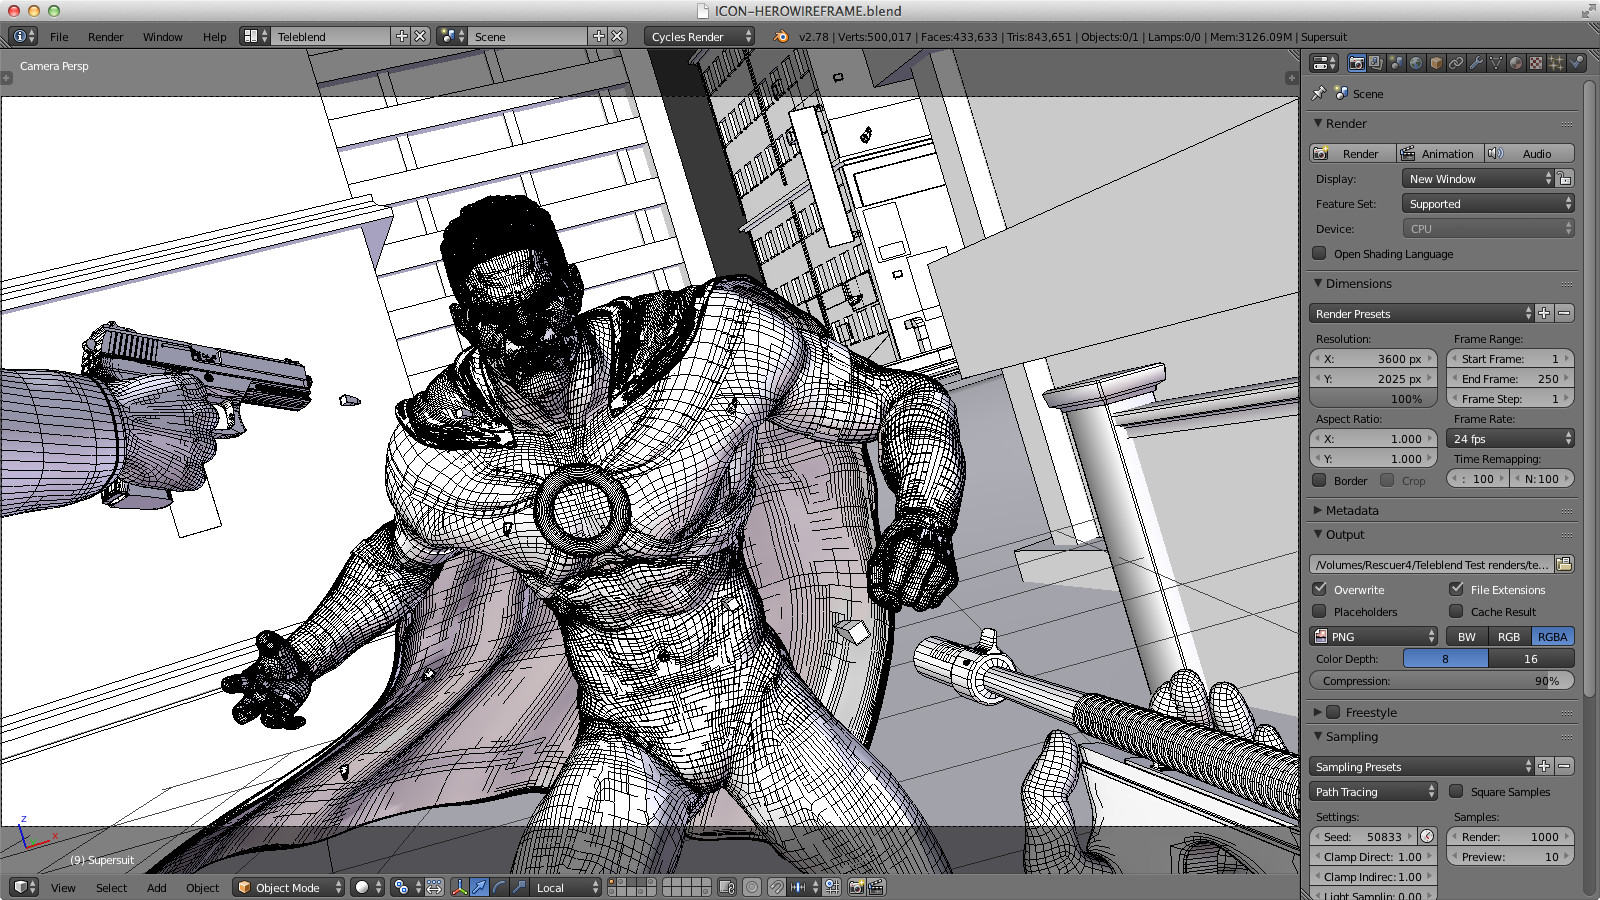Open the Constraints tab (chain icon)
Screen dimensions: 1600x900
[1456, 63]
